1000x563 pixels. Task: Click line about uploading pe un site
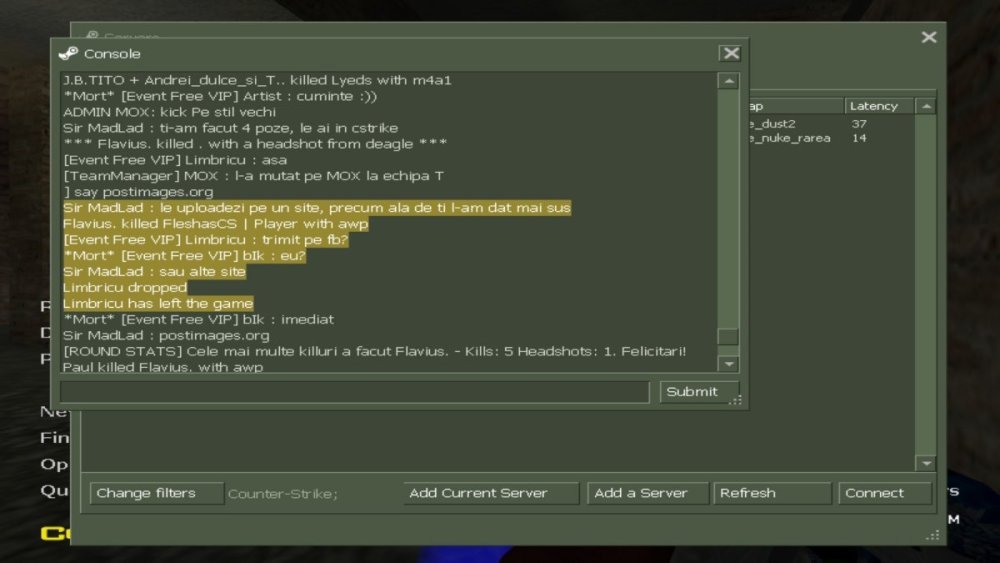(x=317, y=208)
